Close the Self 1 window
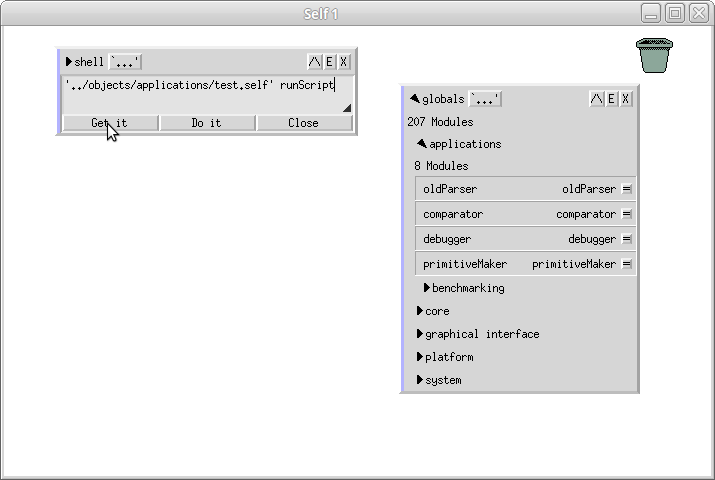 [x=699, y=13]
